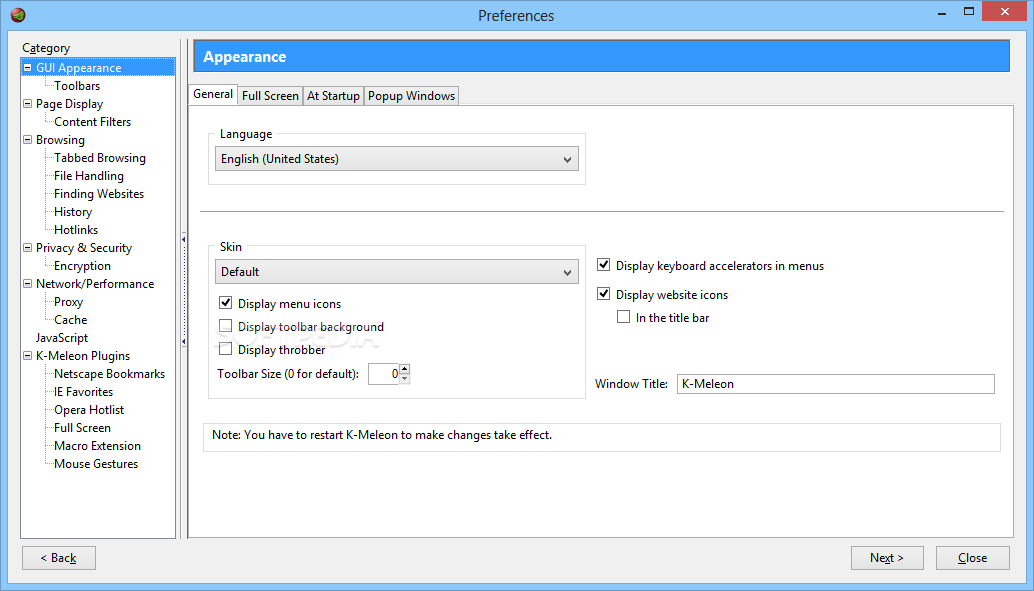This screenshot has height=591, width=1034.
Task: Select GUI Appearance label in category tree
Action: pos(78,67)
